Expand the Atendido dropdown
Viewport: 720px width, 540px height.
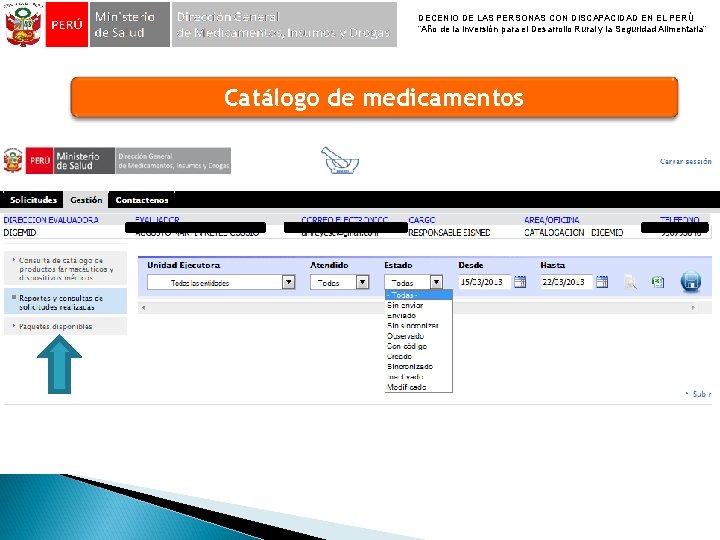tap(363, 281)
